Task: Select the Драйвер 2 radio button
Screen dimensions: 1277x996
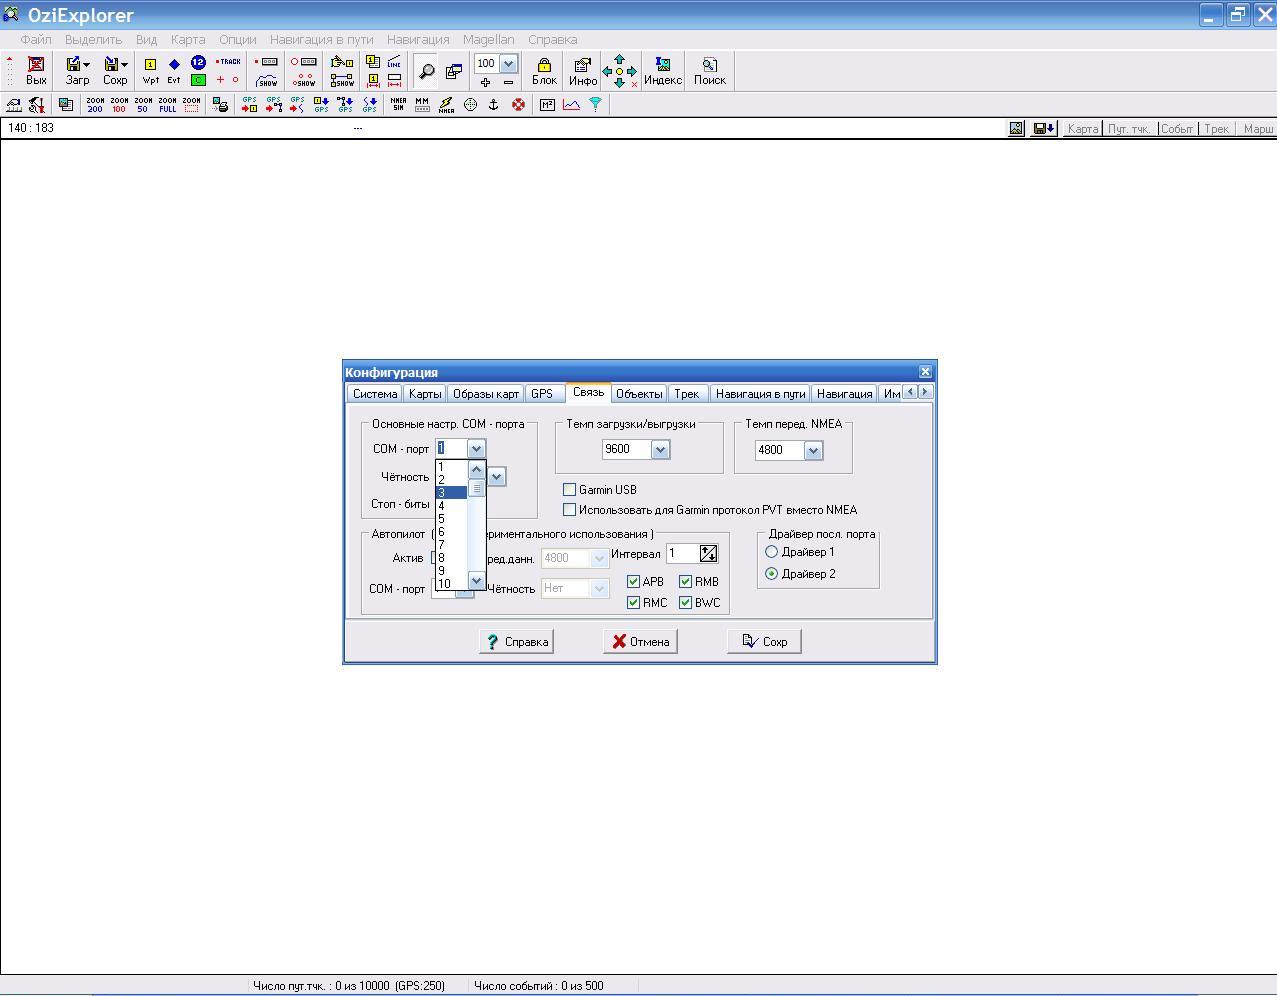Action: point(771,574)
